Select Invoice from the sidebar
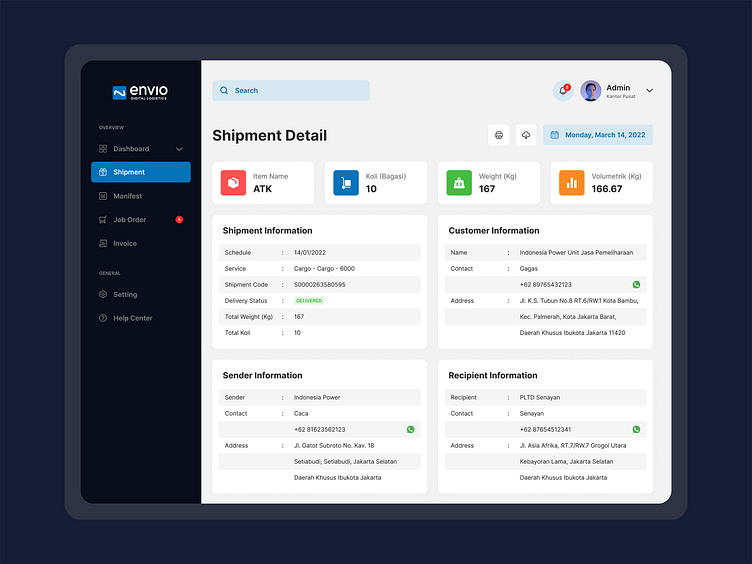Viewport: 752px width, 564px height. tap(125, 244)
